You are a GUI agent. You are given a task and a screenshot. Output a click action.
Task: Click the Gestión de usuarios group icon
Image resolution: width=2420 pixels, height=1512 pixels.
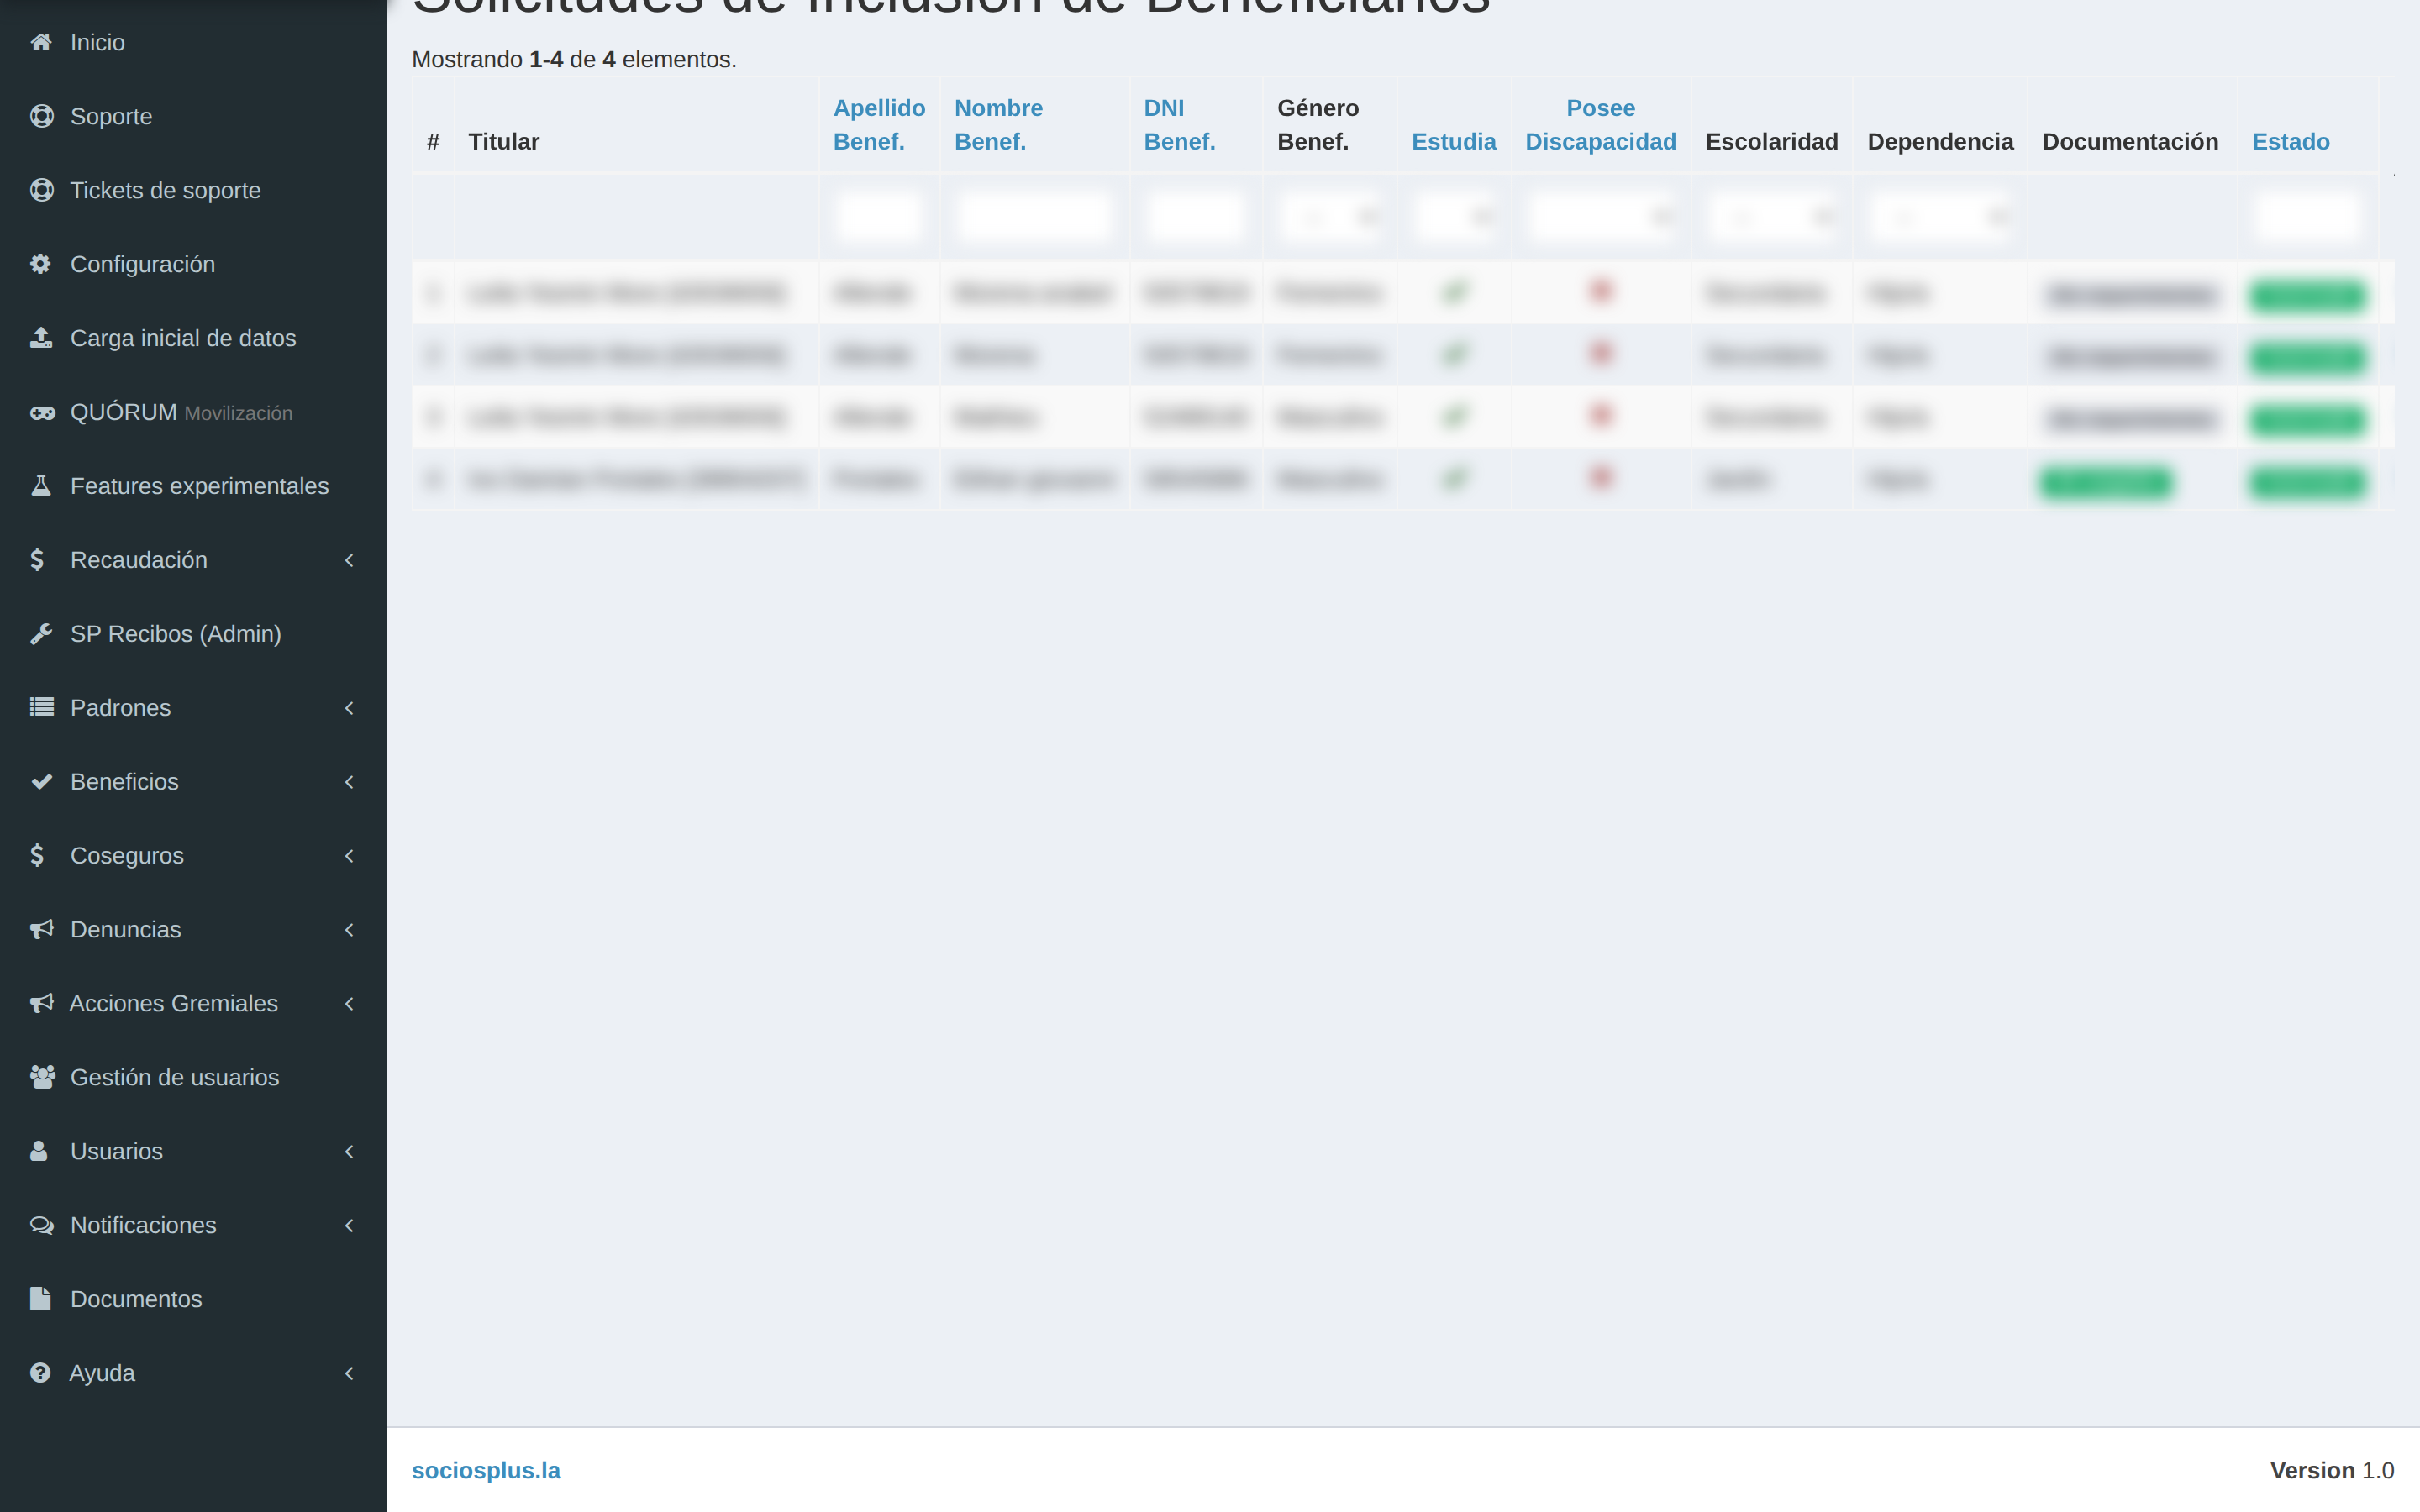pos(42,1077)
